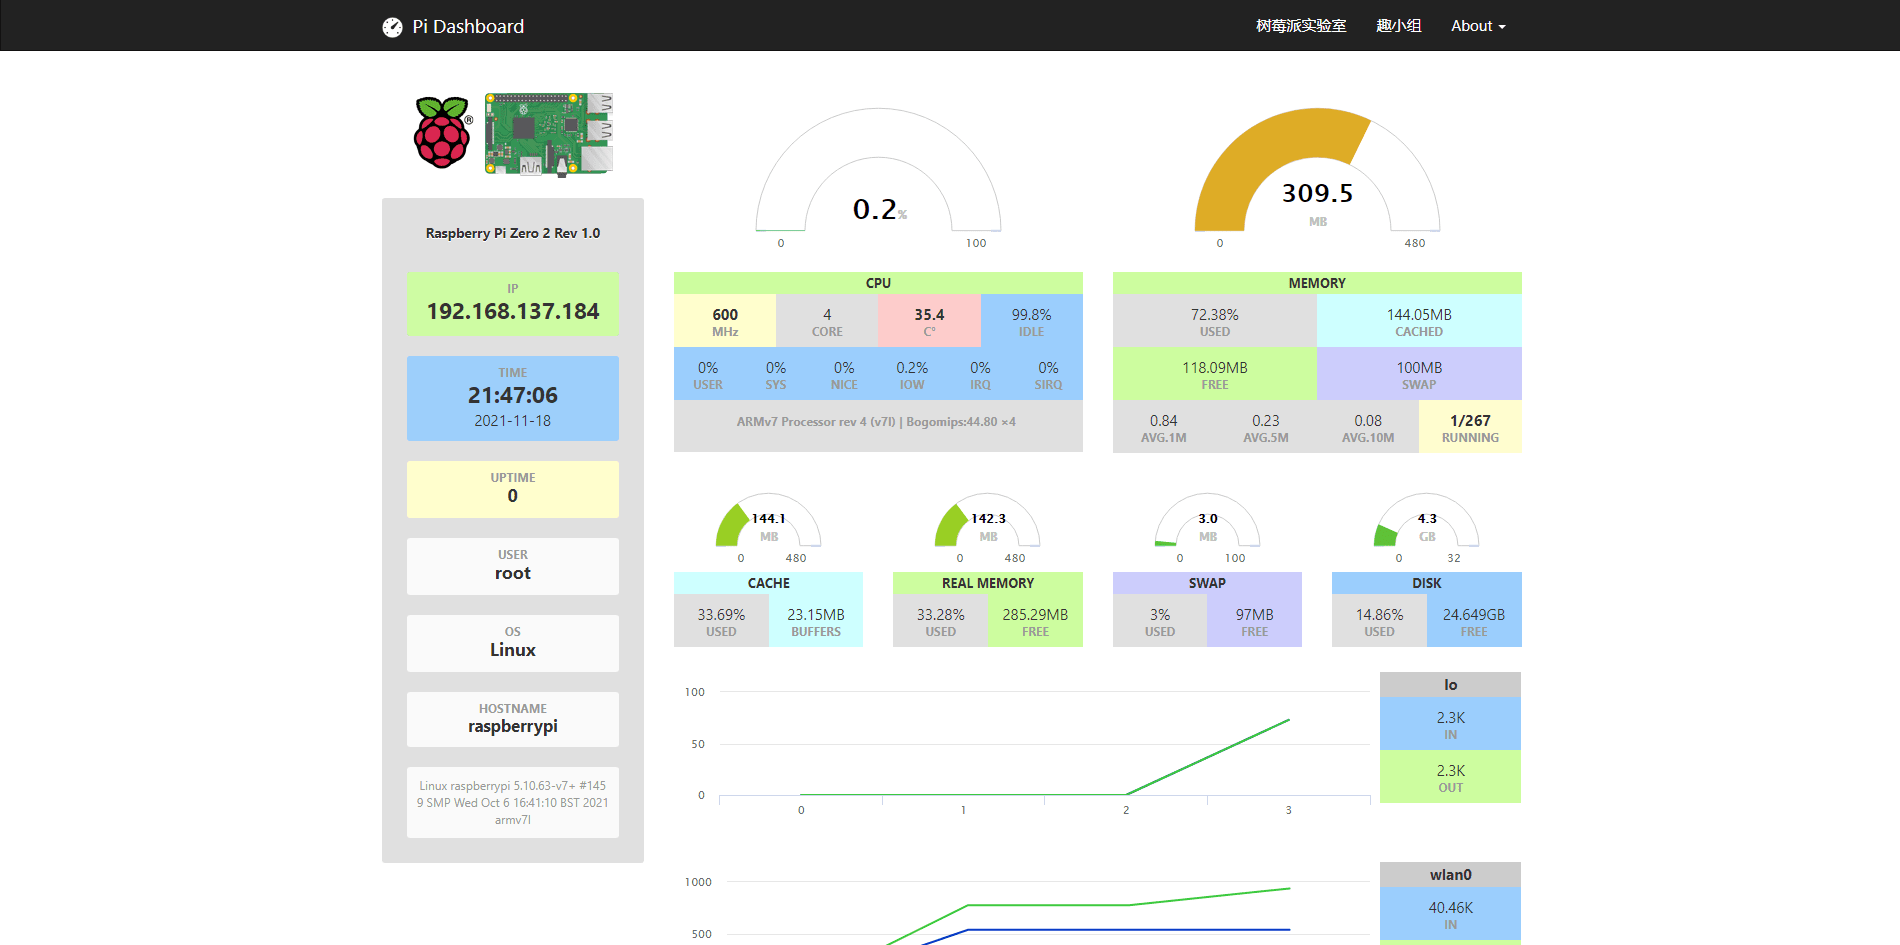
Task: Click the 1/267 RUNNING processes tile
Action: click(1469, 428)
